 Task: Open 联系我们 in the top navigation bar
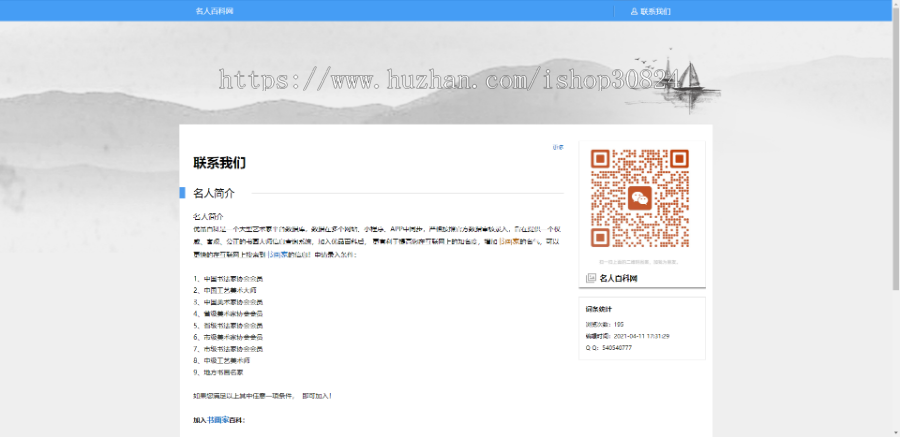coord(655,11)
